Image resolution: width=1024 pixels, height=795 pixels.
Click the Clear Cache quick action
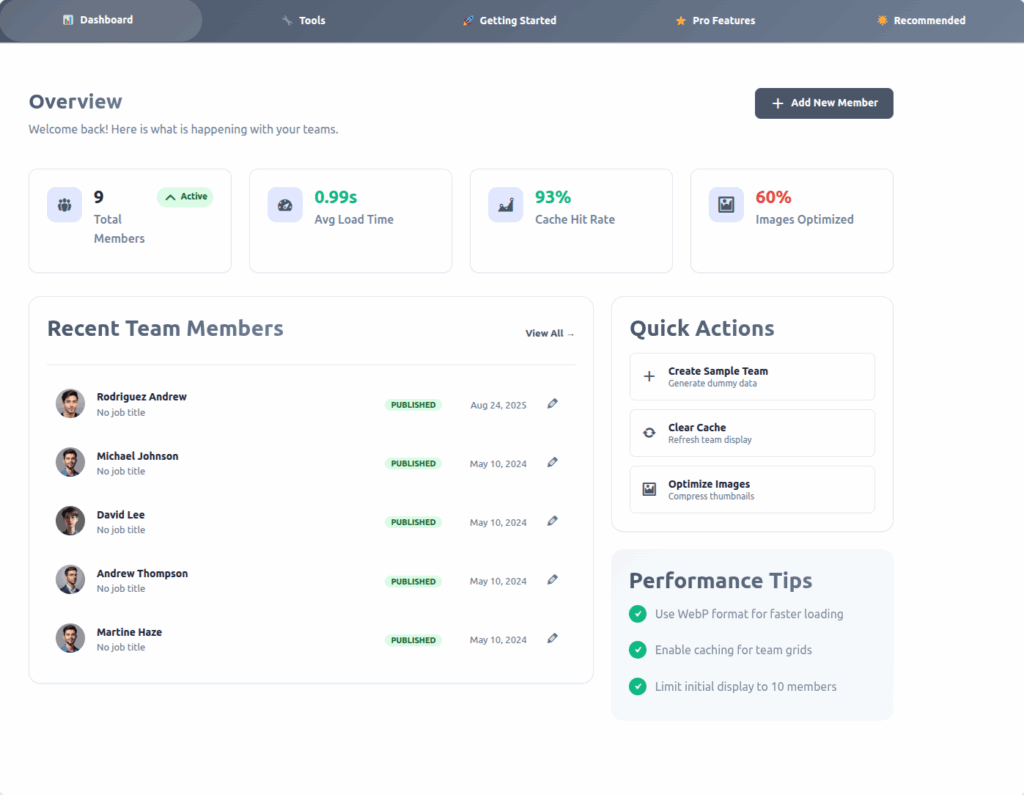click(752, 433)
